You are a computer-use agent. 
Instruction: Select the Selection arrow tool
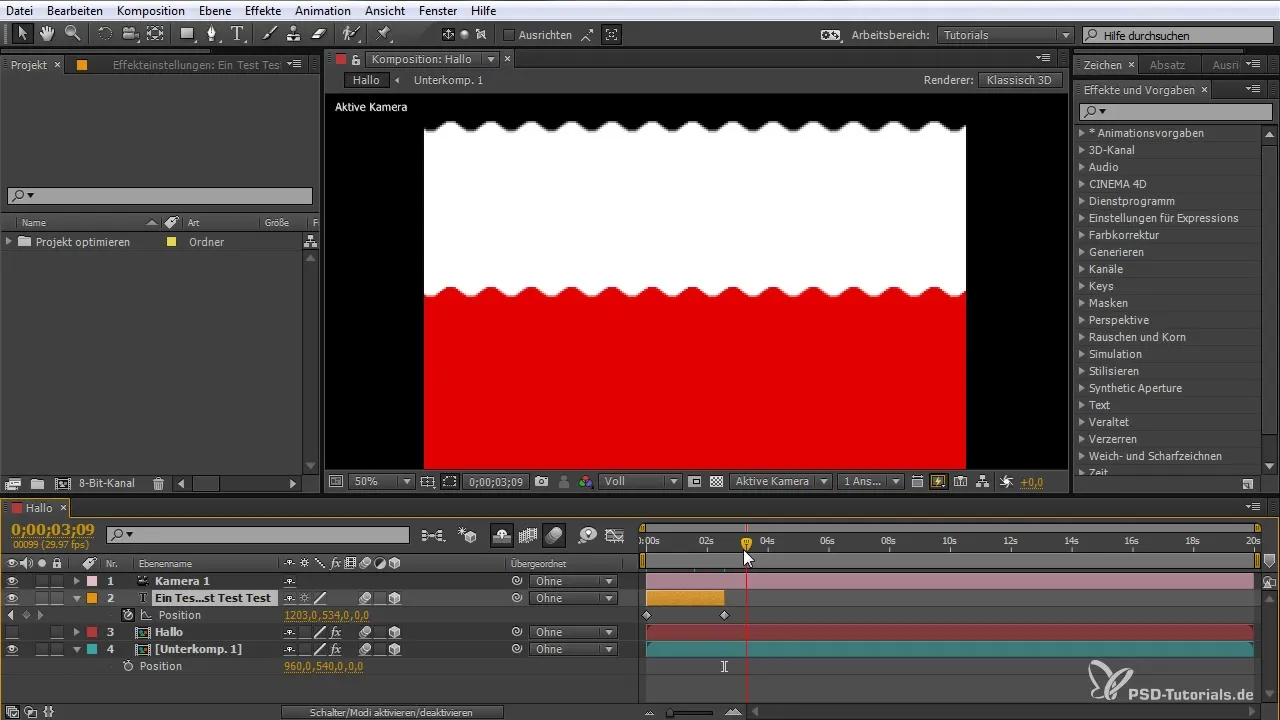pyautogui.click(x=24, y=34)
